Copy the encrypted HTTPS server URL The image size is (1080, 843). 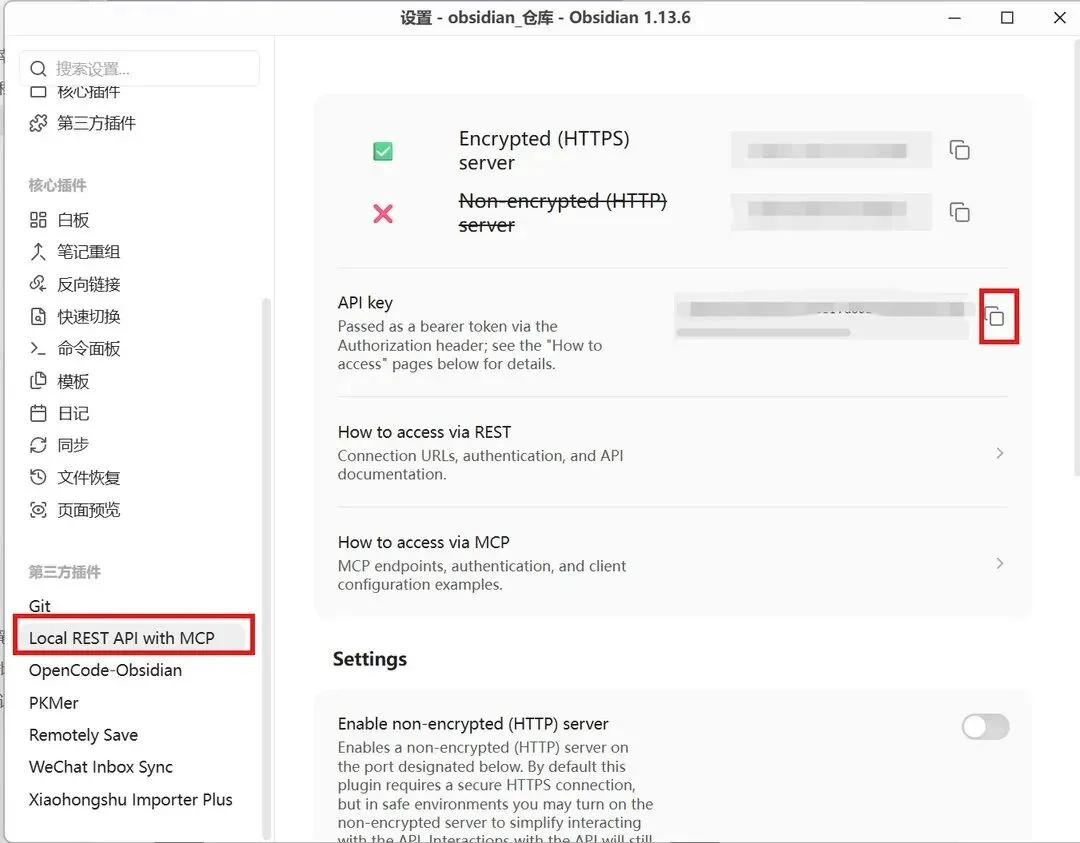click(959, 149)
